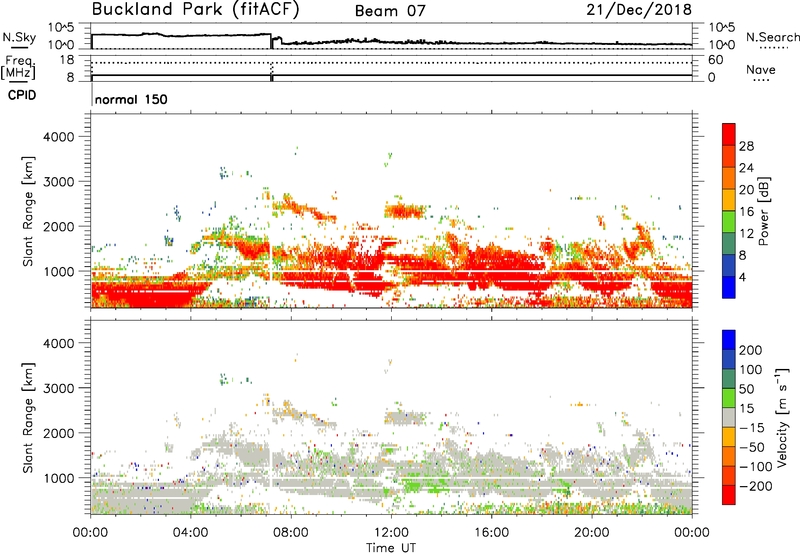Screen dimensions: 800x554
Task: Click the '04:00' time axis label
Action: click(x=190, y=533)
